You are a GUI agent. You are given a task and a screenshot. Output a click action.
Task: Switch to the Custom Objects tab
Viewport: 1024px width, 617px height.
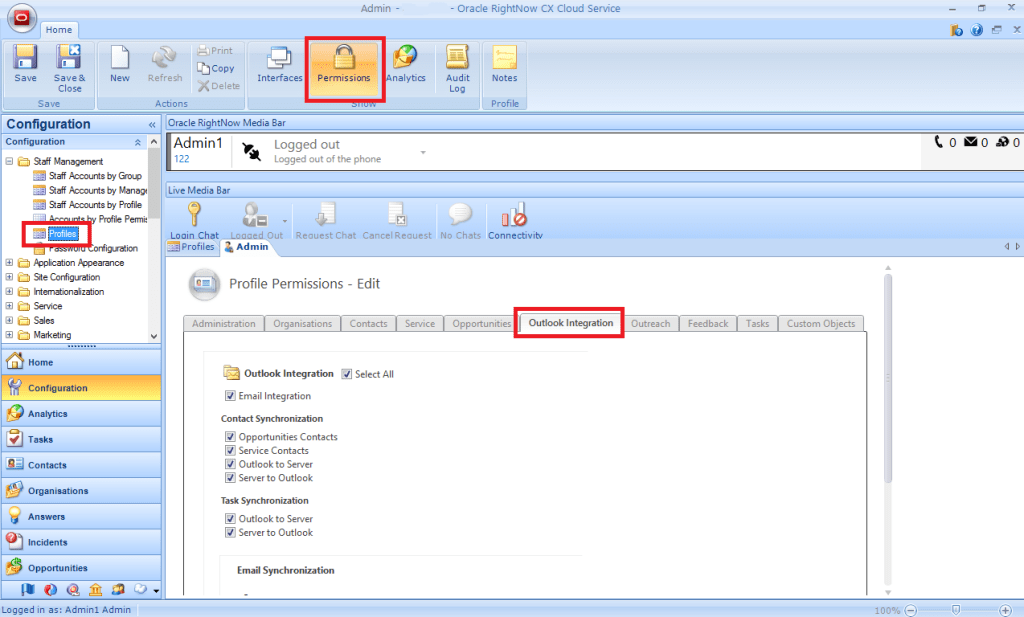(820, 324)
